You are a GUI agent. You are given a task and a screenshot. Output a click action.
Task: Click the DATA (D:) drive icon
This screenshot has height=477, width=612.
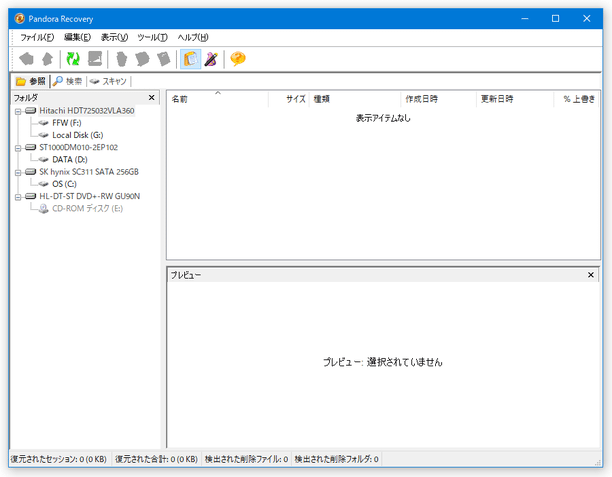tap(43, 160)
